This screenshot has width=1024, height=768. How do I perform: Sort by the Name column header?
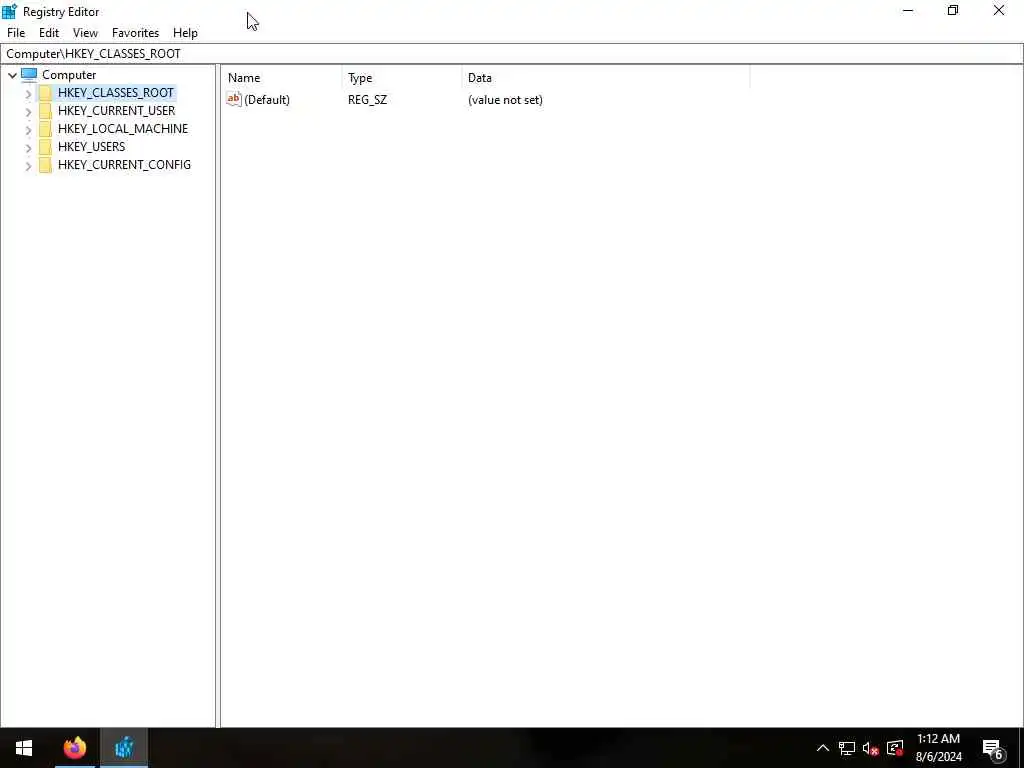281,78
